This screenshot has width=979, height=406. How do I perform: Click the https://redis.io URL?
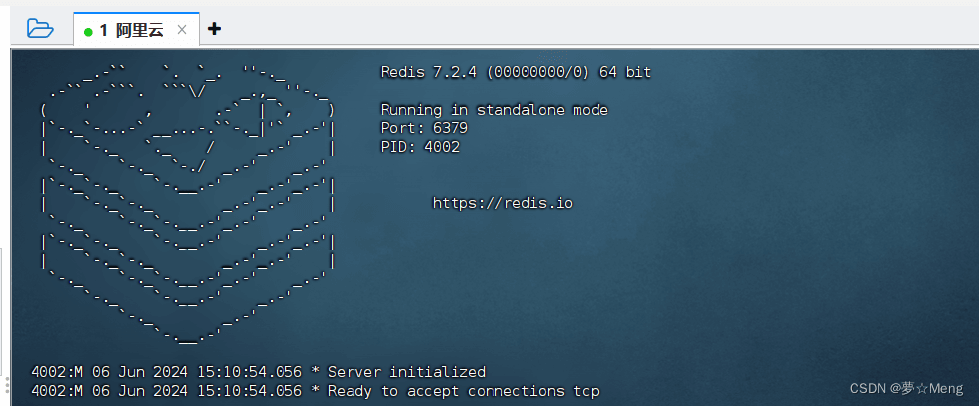[x=503, y=203]
